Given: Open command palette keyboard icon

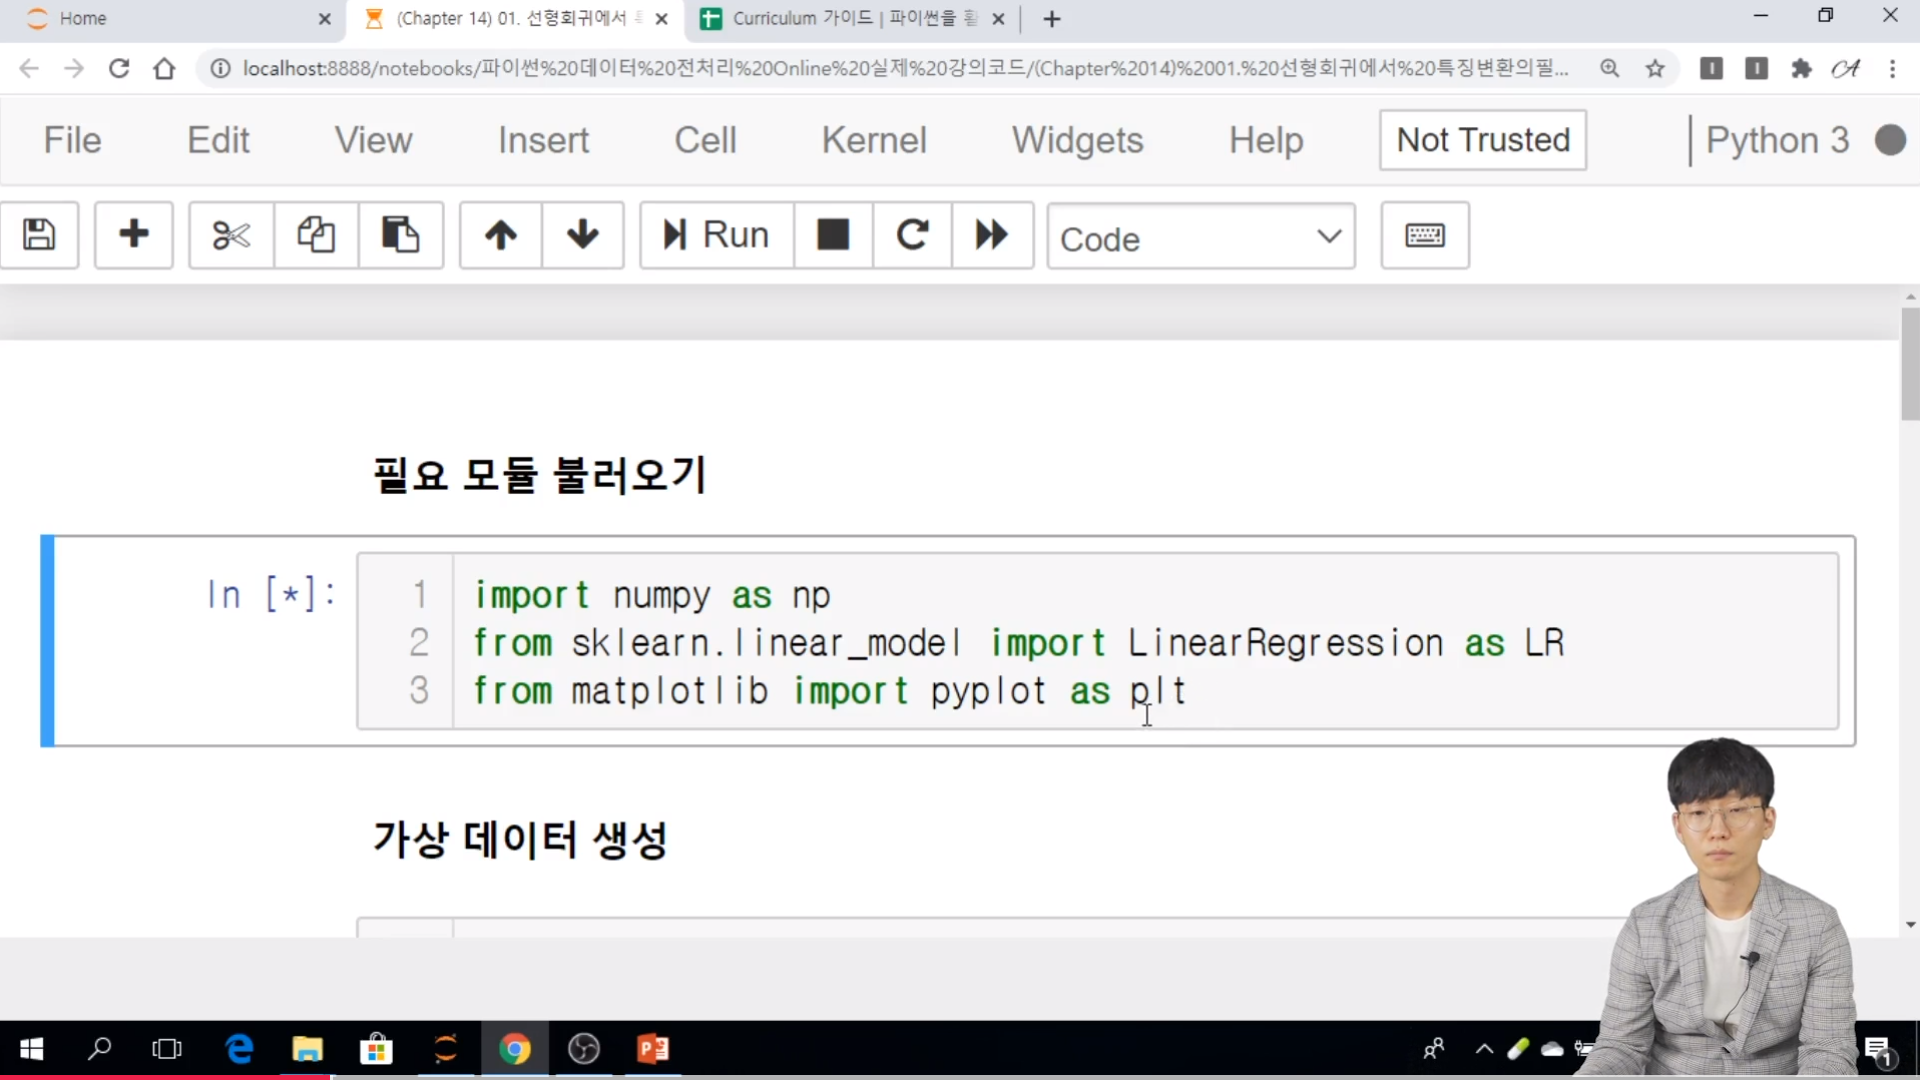Looking at the screenshot, I should 1424,235.
